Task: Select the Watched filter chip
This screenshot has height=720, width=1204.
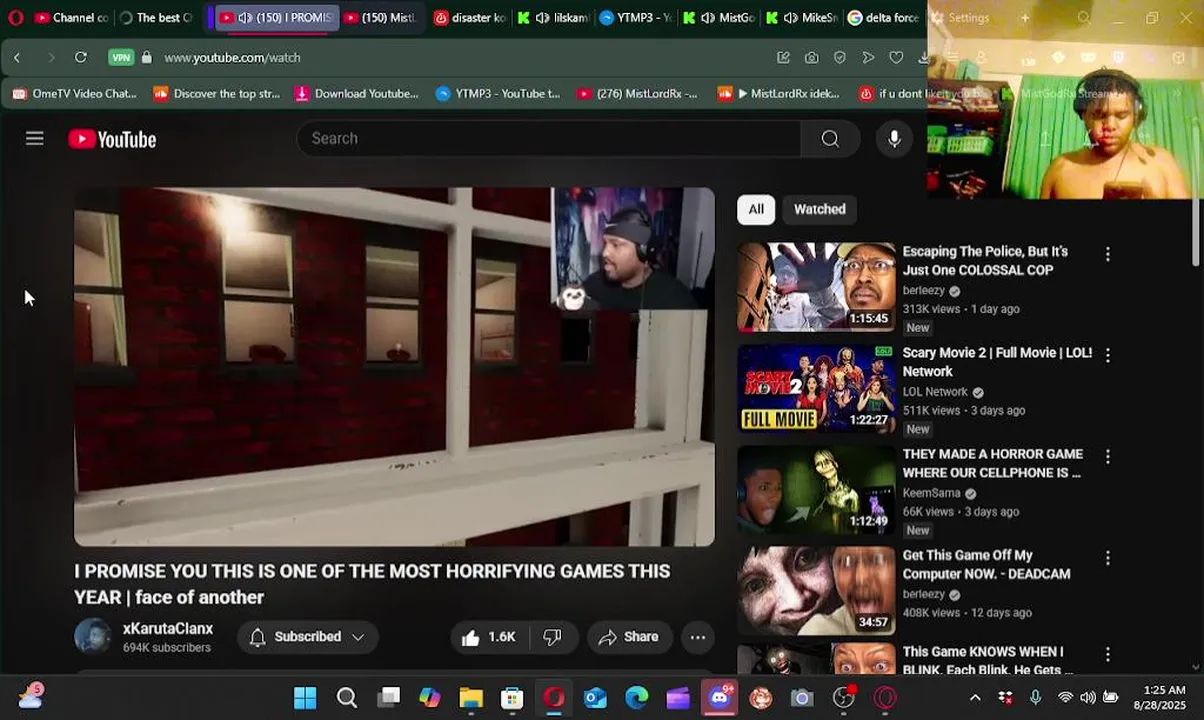Action: pos(820,209)
